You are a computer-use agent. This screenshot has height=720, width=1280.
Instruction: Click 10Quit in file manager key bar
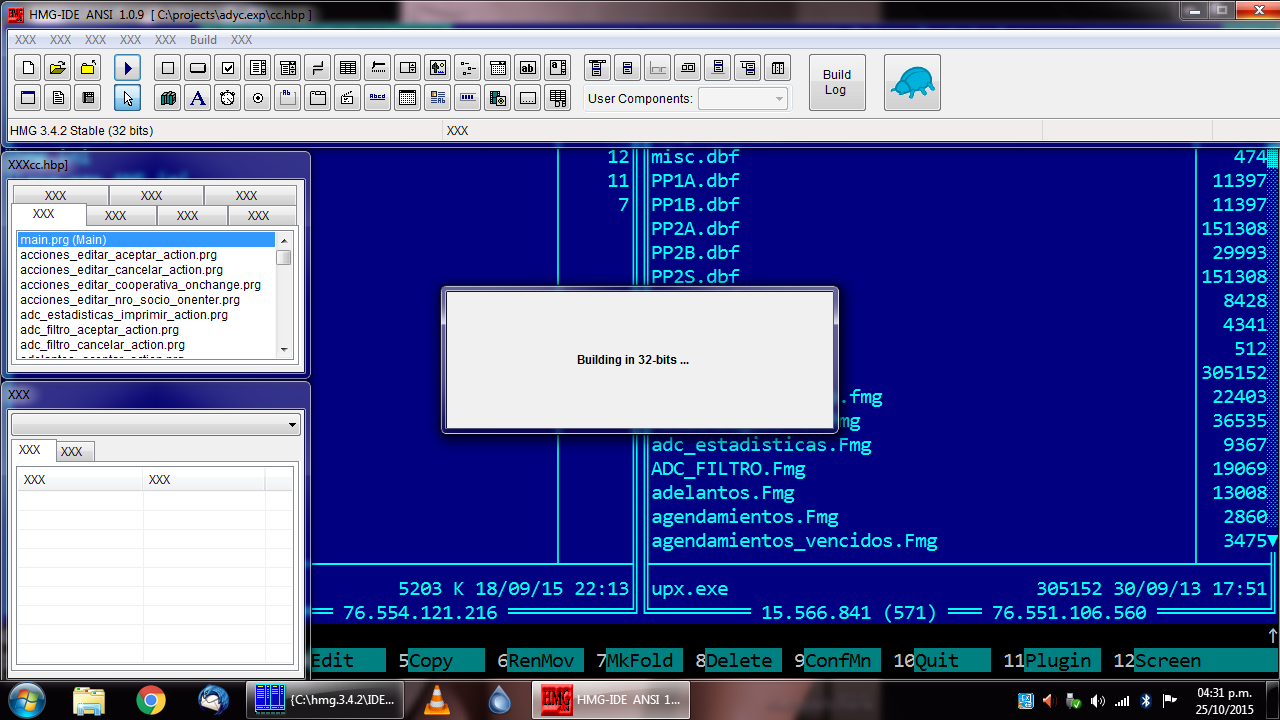[942, 661]
